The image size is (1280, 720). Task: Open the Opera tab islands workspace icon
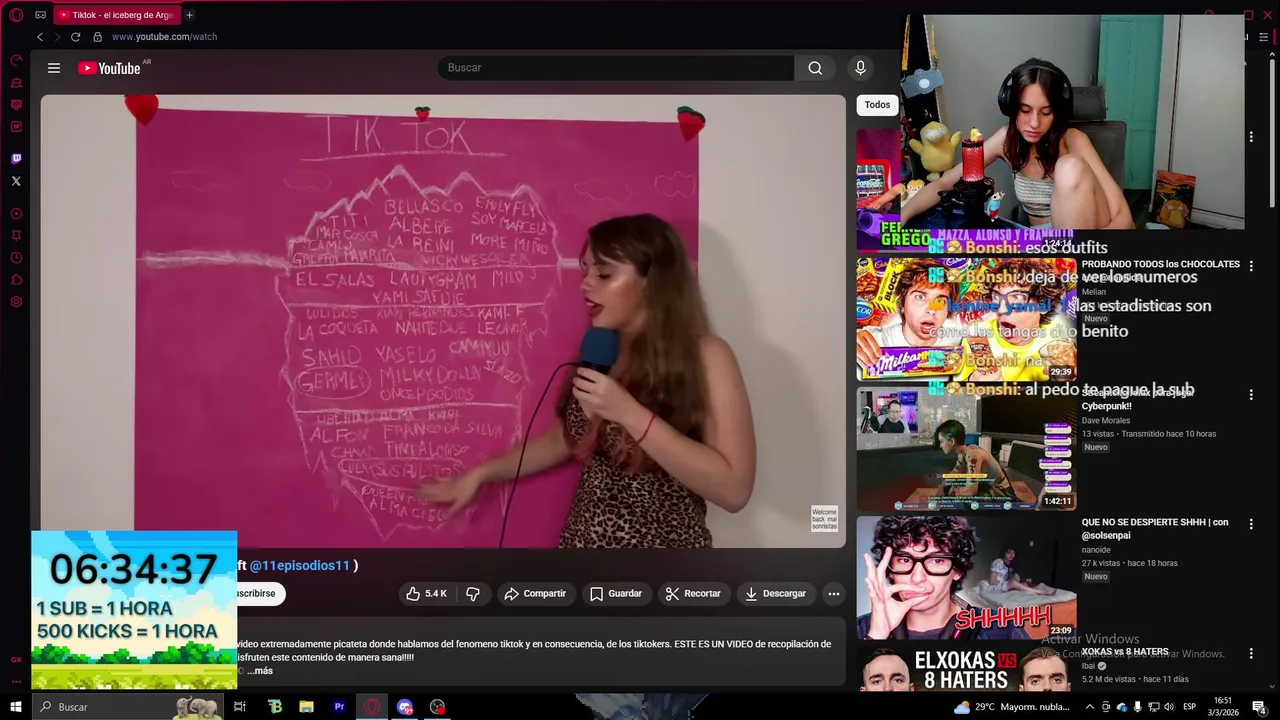pos(41,15)
